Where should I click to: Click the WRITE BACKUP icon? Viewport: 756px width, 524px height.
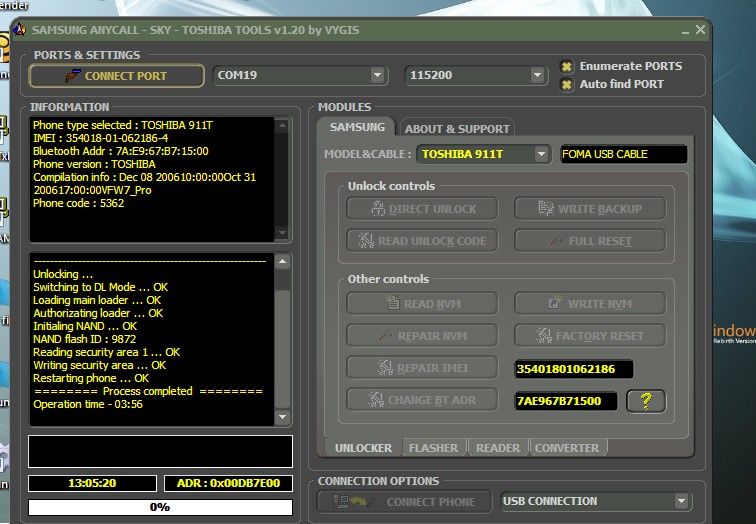tap(546, 208)
